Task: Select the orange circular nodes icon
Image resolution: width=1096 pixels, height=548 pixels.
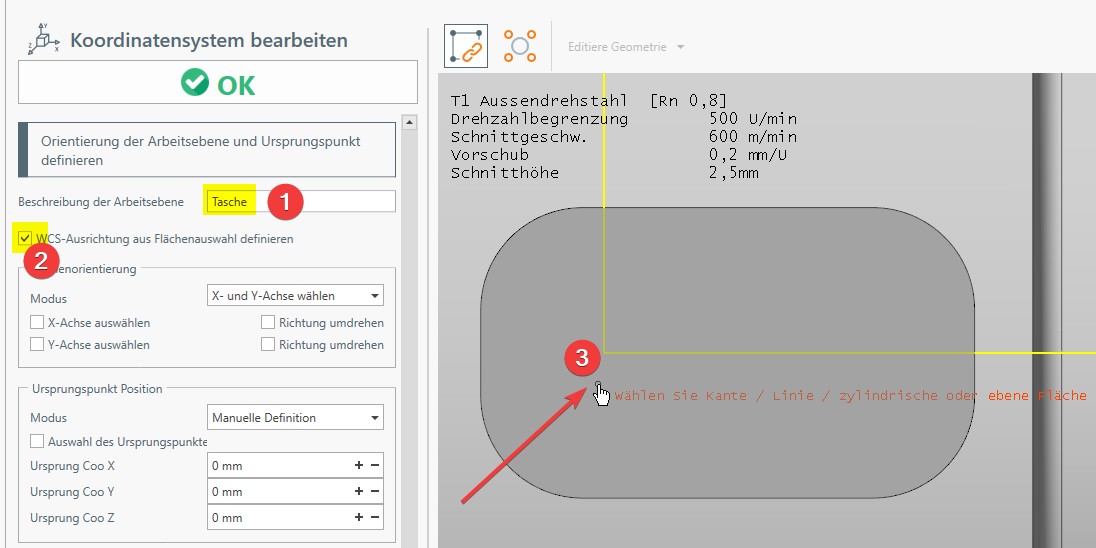Action: point(520,47)
